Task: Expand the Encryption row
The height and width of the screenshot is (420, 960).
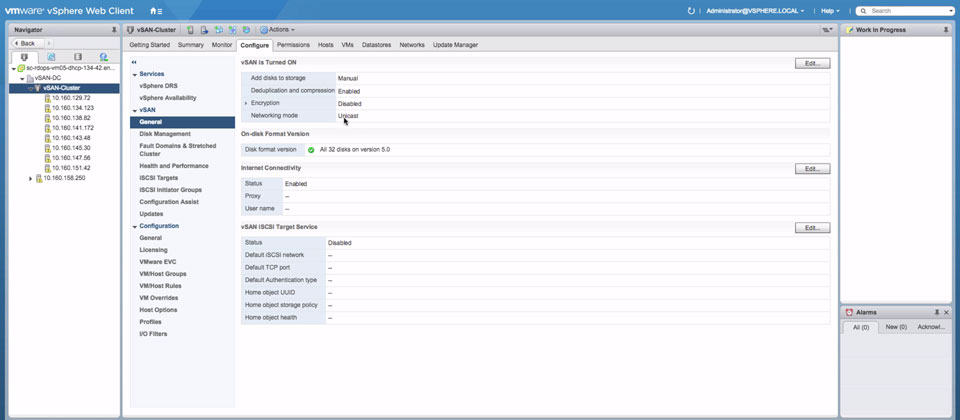Action: click(x=246, y=103)
